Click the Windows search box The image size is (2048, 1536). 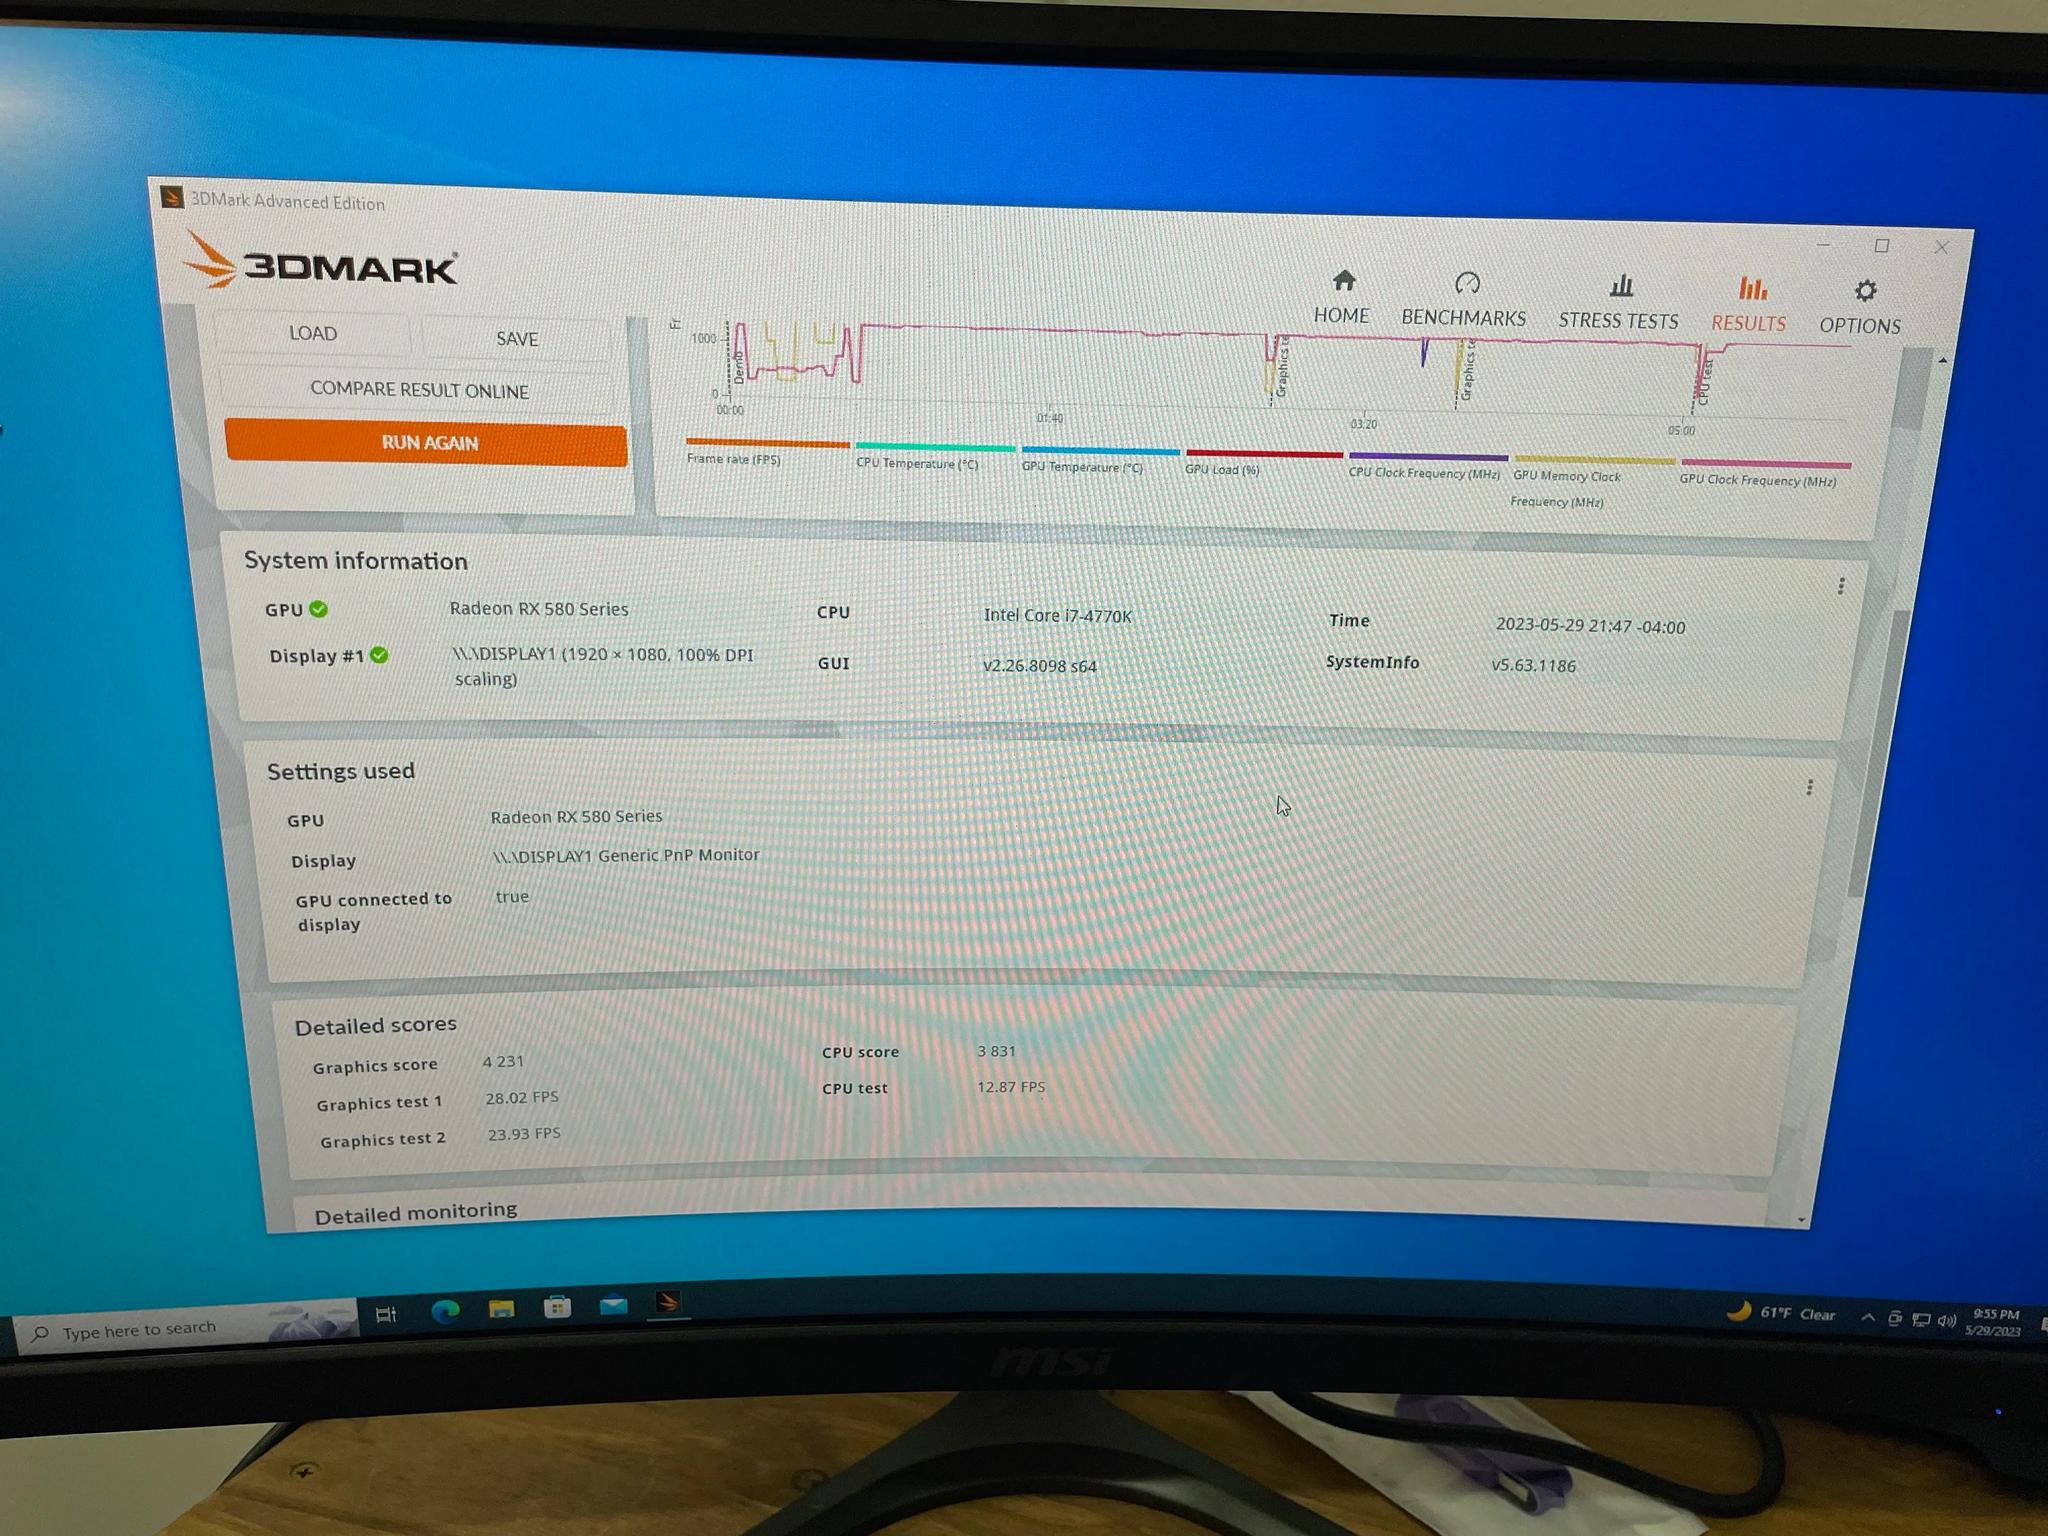185,1328
